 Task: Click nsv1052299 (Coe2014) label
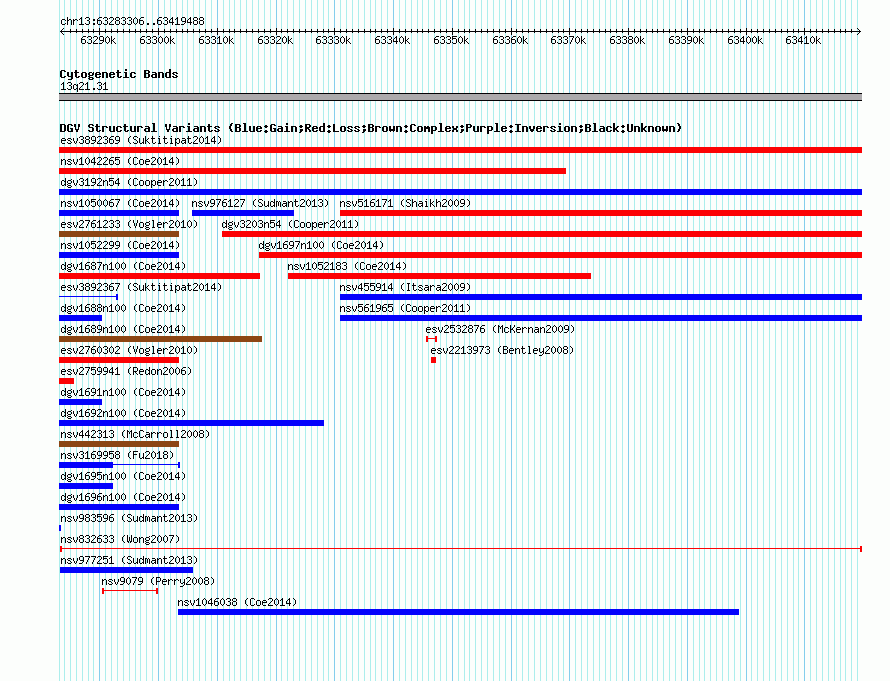click(120, 245)
